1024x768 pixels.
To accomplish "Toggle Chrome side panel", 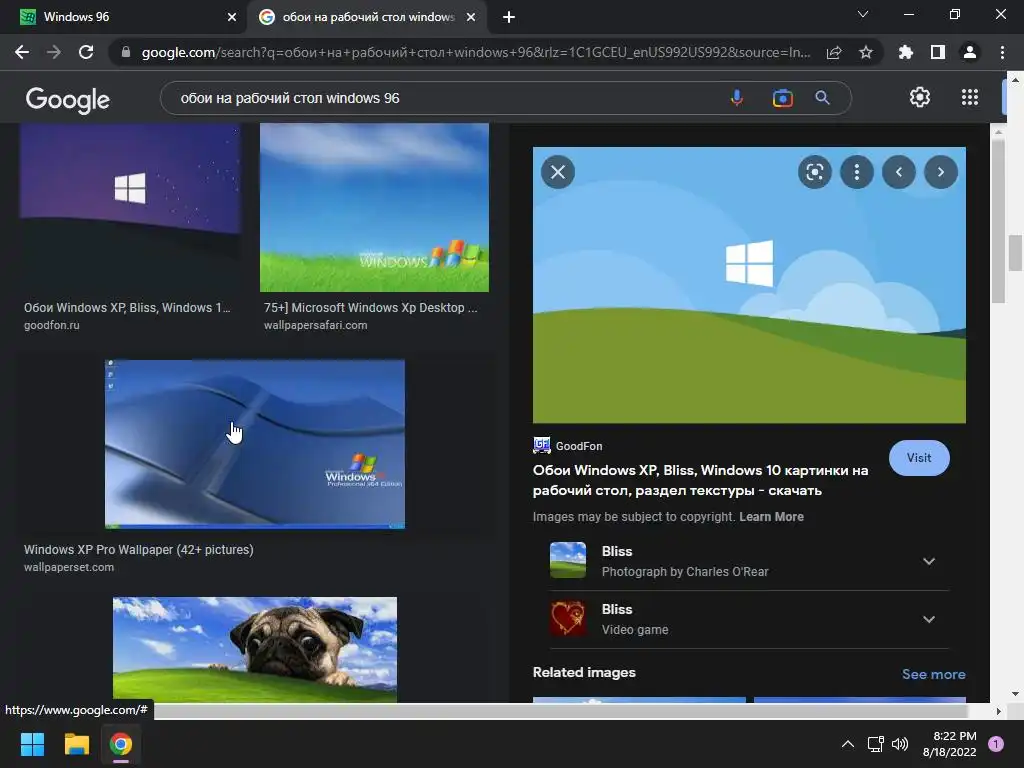I will 938,52.
